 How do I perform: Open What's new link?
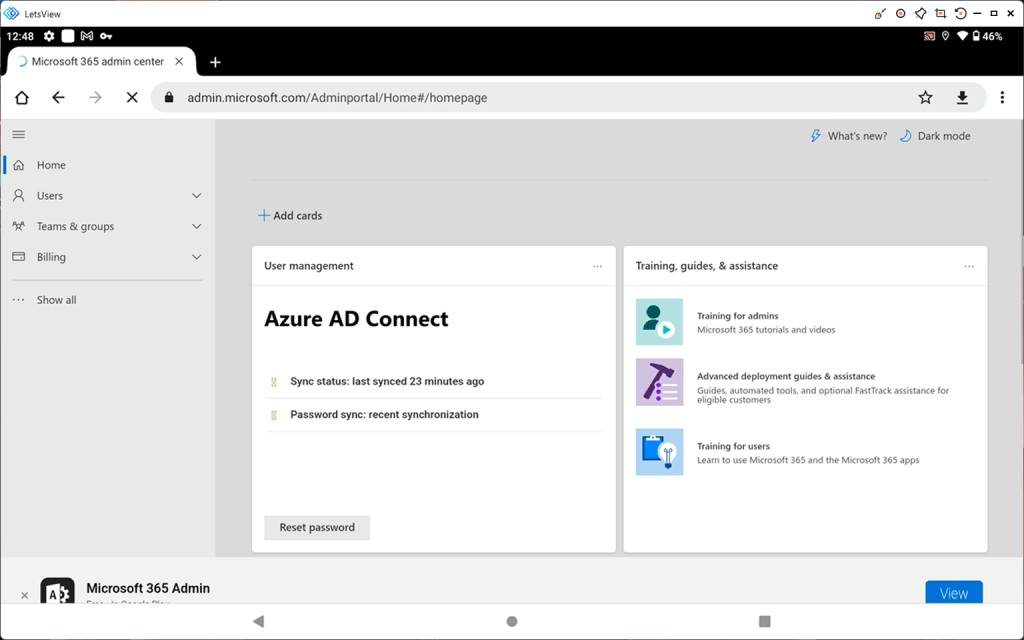pyautogui.click(x=848, y=136)
